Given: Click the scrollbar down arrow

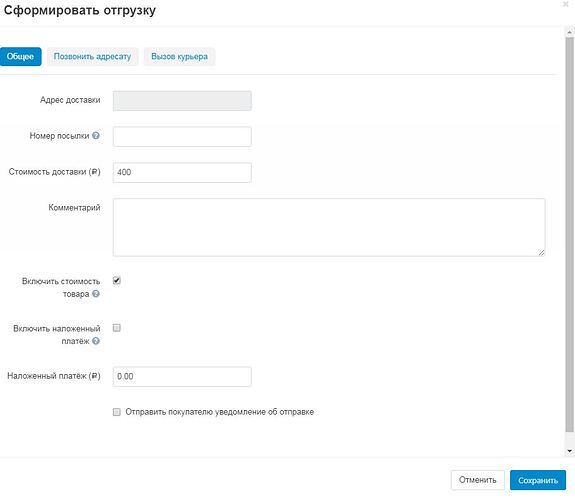Looking at the screenshot, I should pos(569,451).
